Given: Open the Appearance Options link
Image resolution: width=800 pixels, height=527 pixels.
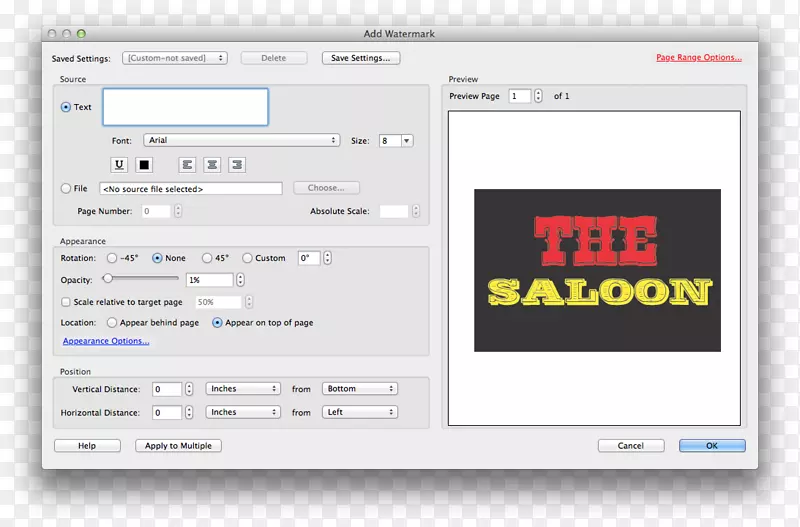Looking at the screenshot, I should pyautogui.click(x=106, y=342).
